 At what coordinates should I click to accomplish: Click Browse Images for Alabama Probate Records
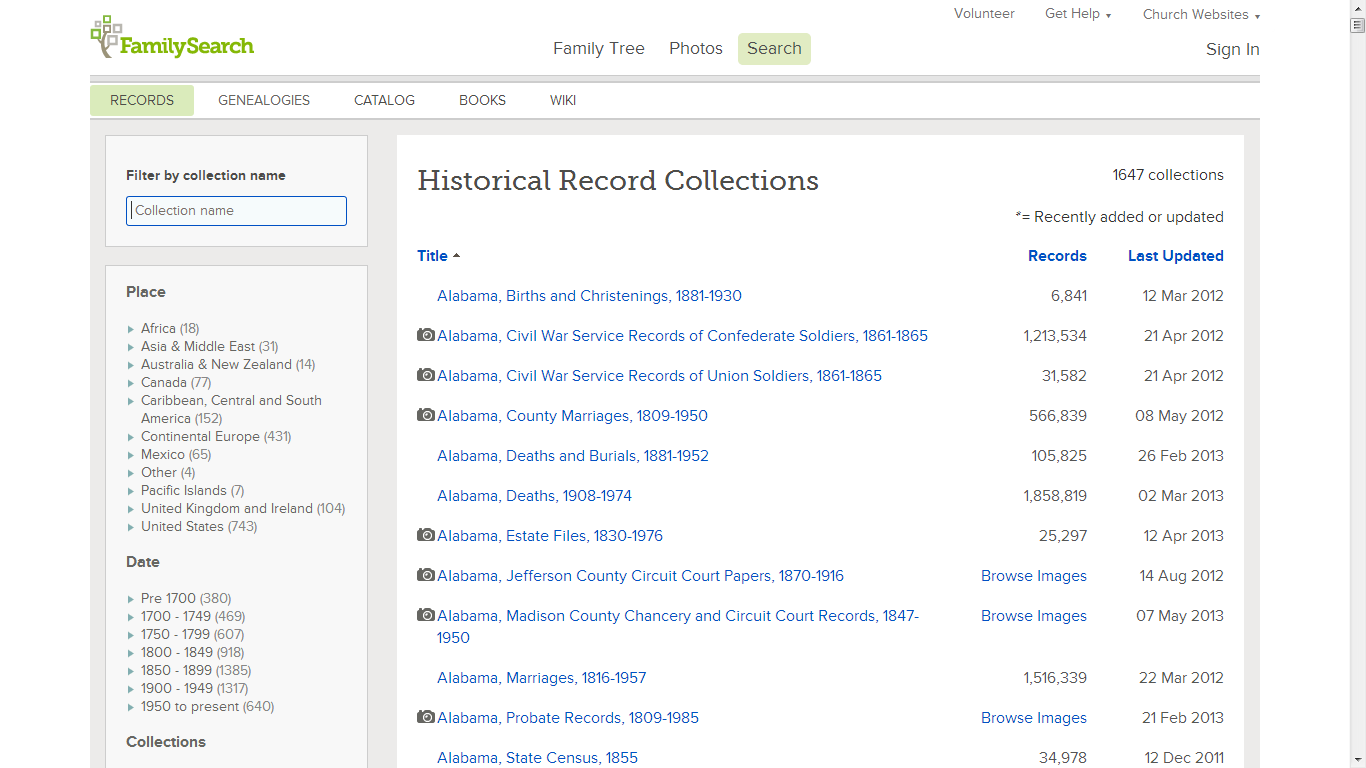pyautogui.click(x=1033, y=717)
